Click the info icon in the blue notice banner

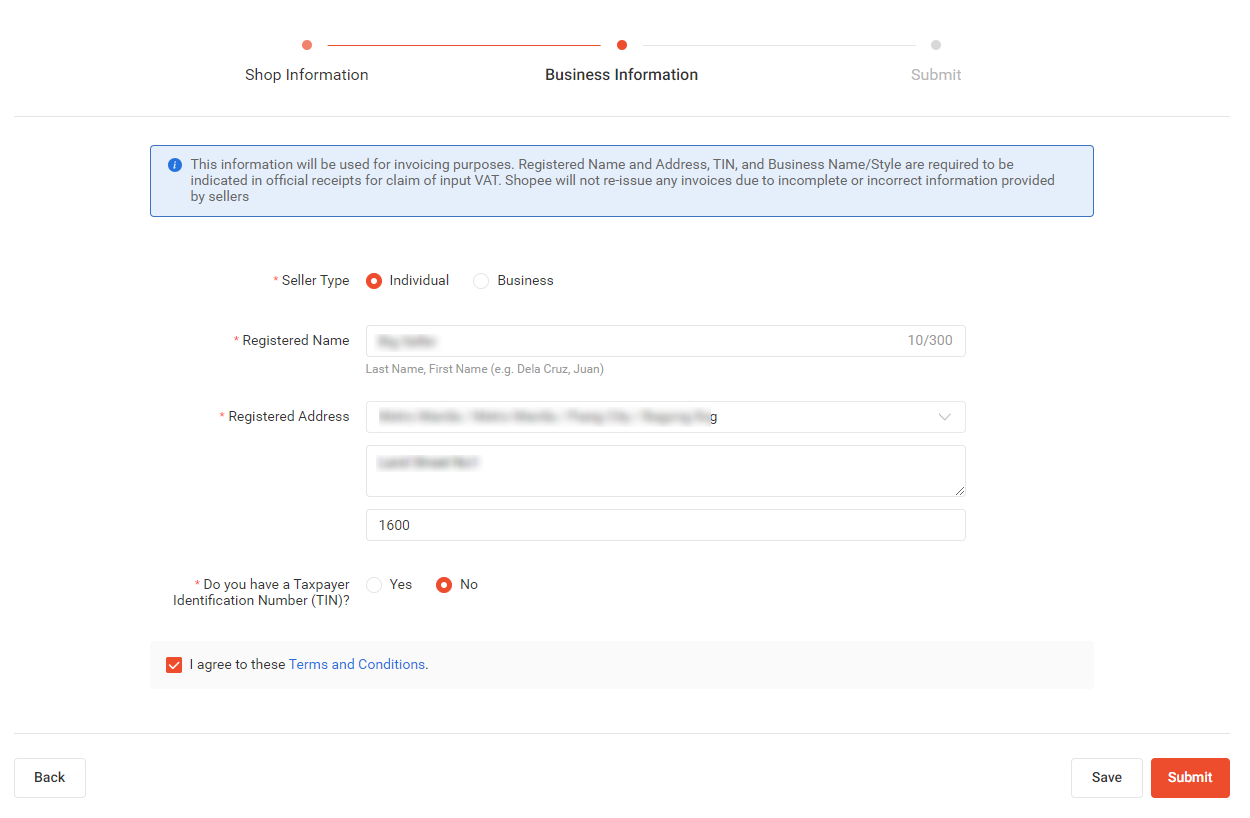click(x=174, y=164)
